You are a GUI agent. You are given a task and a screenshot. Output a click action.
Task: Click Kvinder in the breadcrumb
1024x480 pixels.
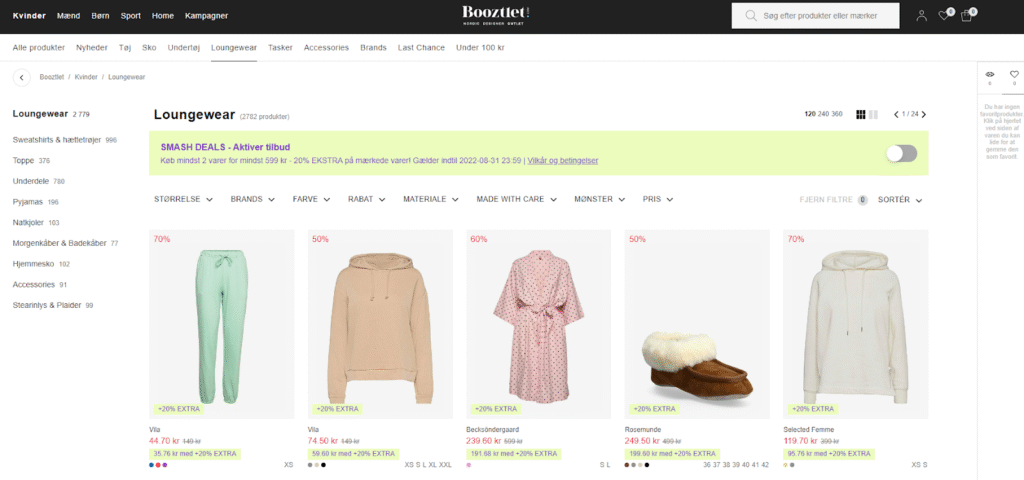(x=86, y=77)
